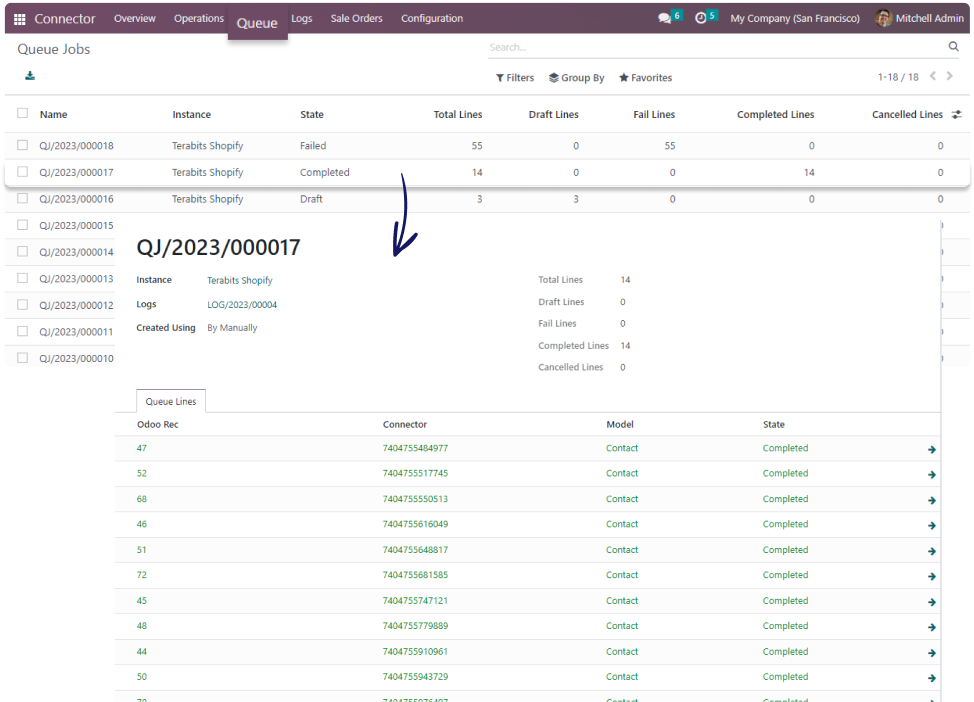Open the Filters dropdown
This screenshot has height=702, width=974.
[515, 78]
